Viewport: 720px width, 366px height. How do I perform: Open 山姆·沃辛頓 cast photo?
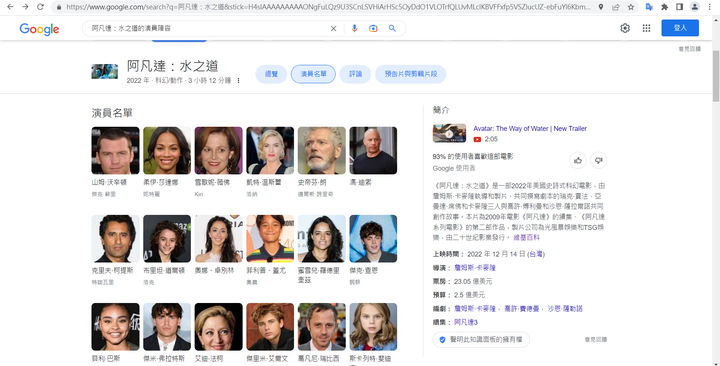click(115, 151)
